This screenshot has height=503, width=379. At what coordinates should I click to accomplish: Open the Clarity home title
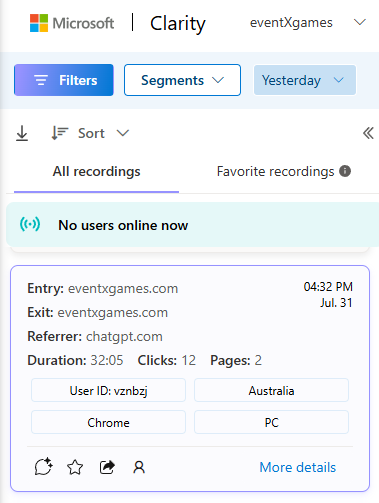(x=178, y=24)
